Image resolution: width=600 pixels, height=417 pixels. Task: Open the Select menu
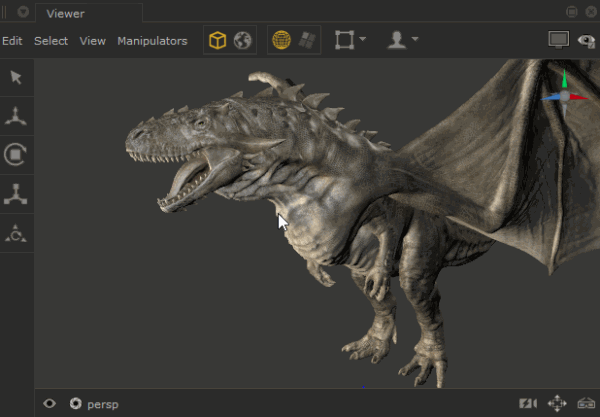pos(51,41)
